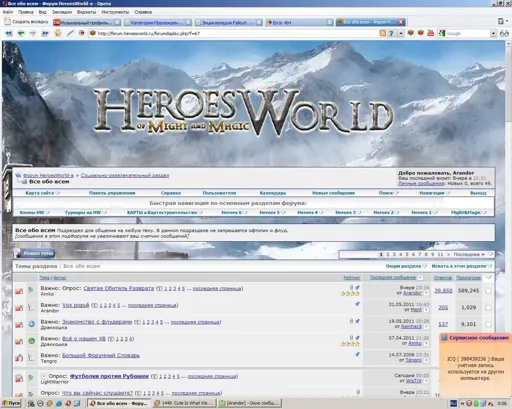Click the thread status icon of Большой Форумный Словарь
This screenshot has height=409, width=512.
tap(19, 358)
